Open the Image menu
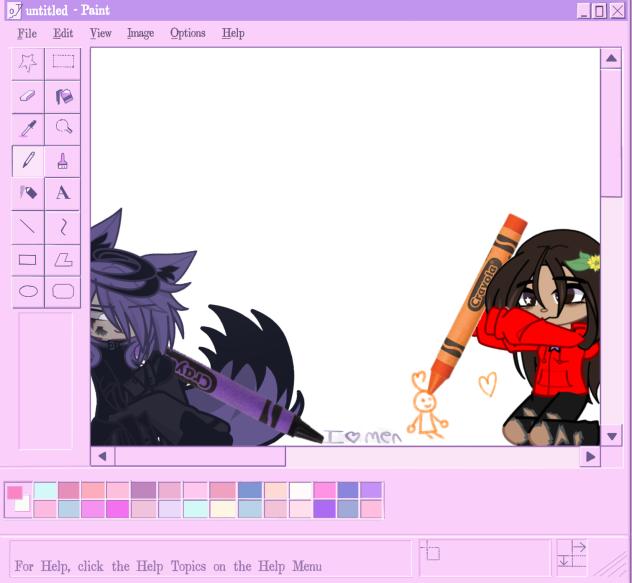 click(x=140, y=33)
